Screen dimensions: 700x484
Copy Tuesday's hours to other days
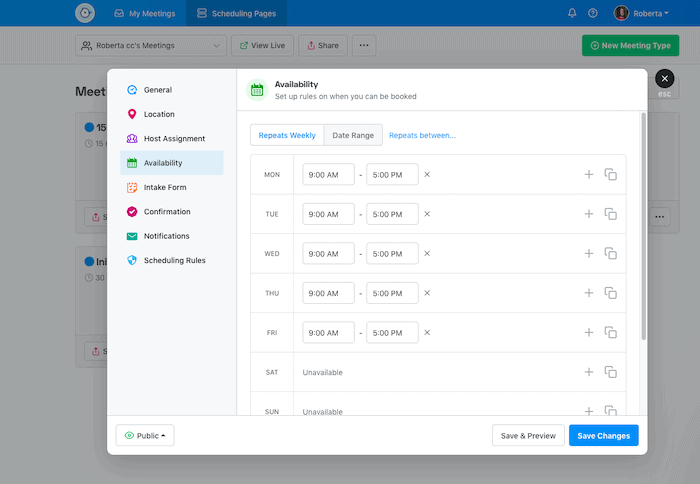point(610,214)
